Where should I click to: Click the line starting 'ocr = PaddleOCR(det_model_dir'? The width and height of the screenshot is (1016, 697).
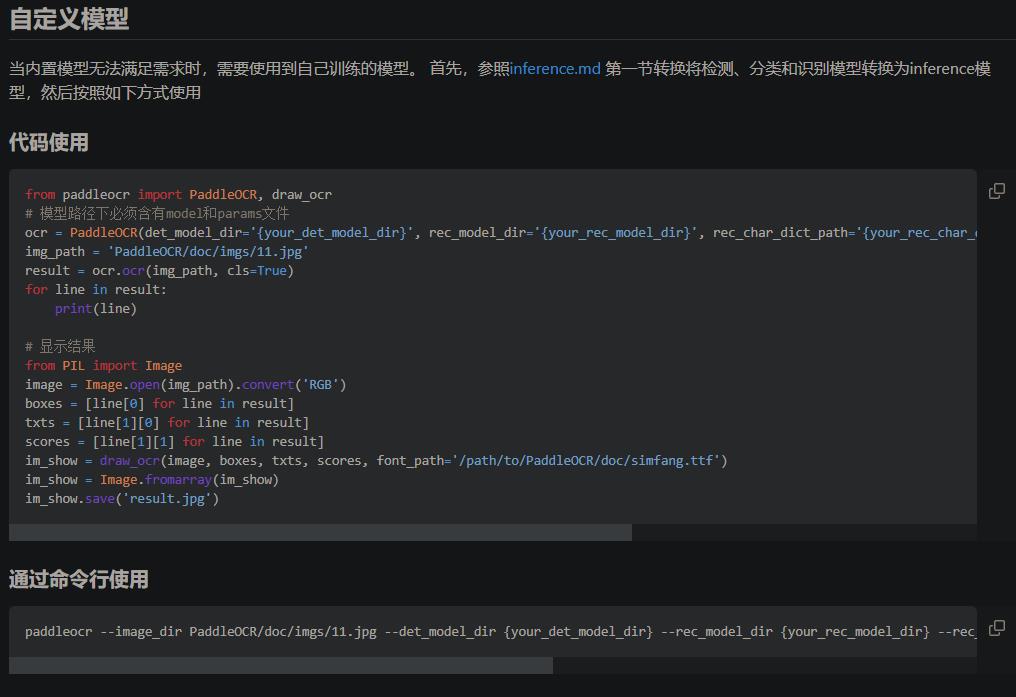point(500,233)
